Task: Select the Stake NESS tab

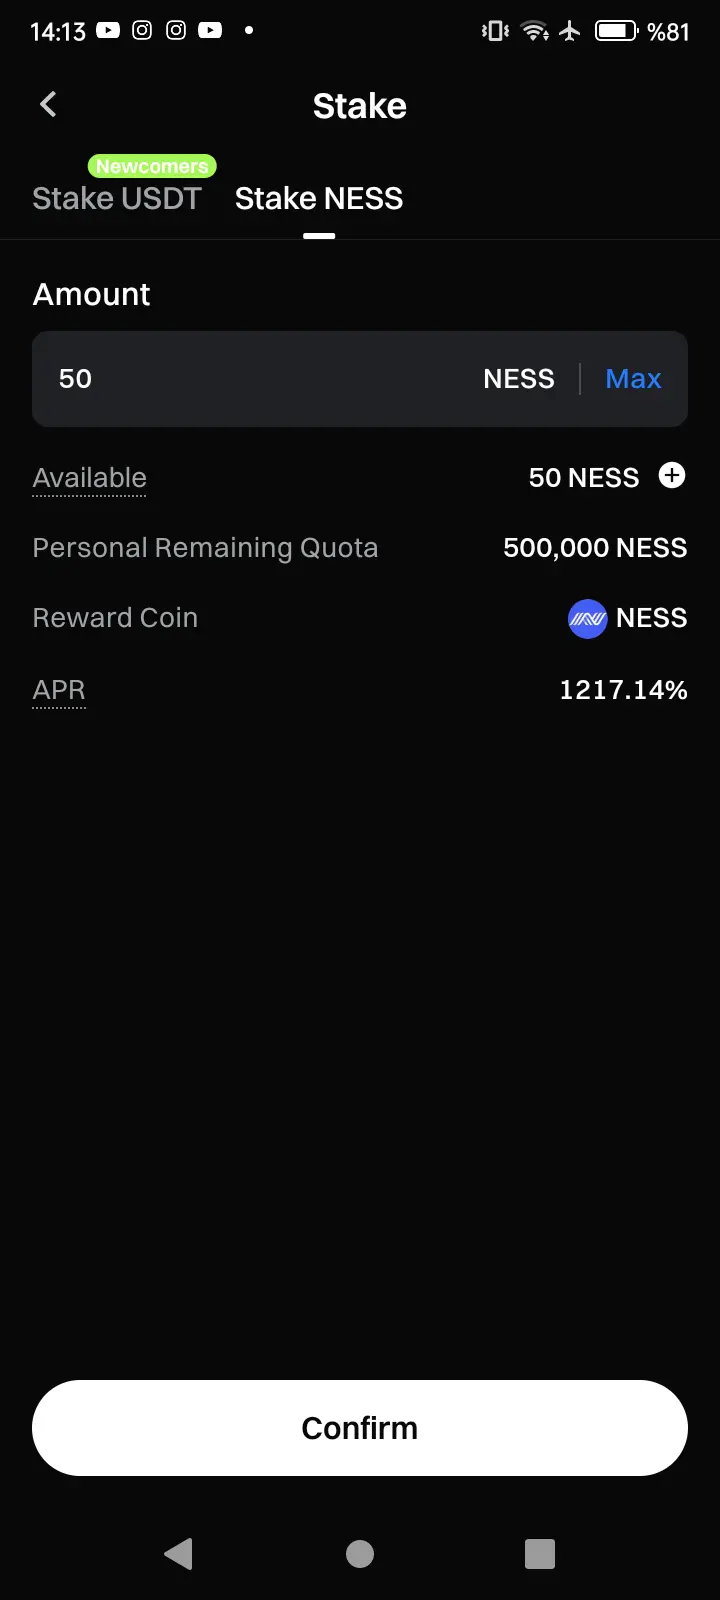Action: (319, 198)
